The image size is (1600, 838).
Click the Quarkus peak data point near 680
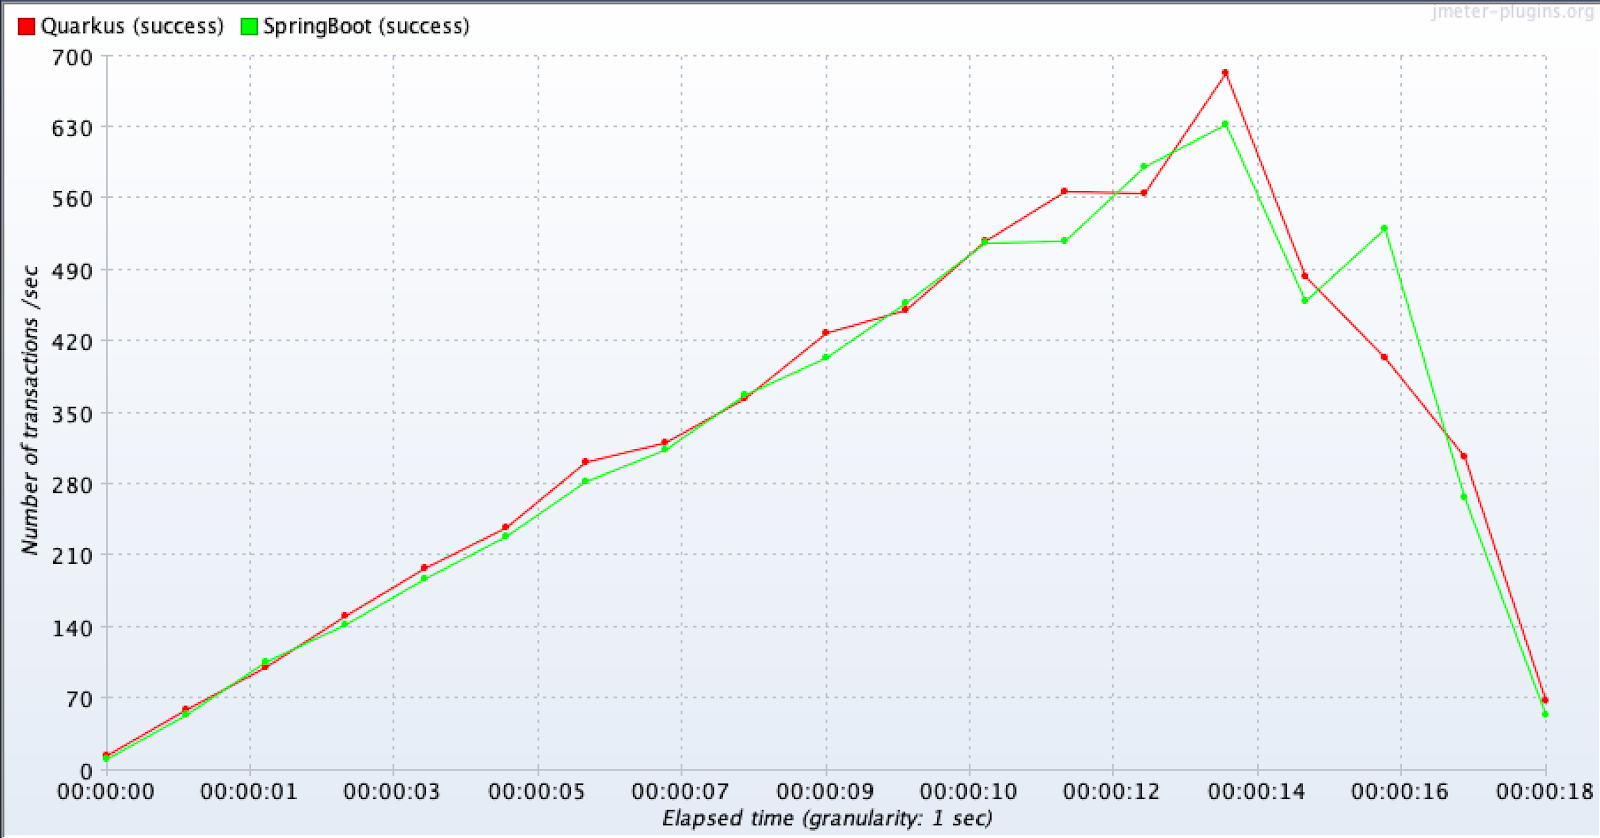pyautogui.click(x=1225, y=73)
